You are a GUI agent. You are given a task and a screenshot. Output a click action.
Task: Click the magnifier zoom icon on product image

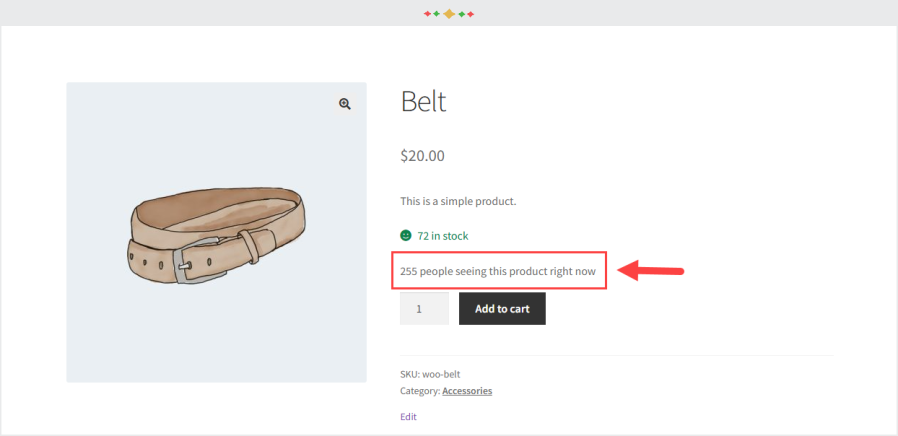point(345,104)
